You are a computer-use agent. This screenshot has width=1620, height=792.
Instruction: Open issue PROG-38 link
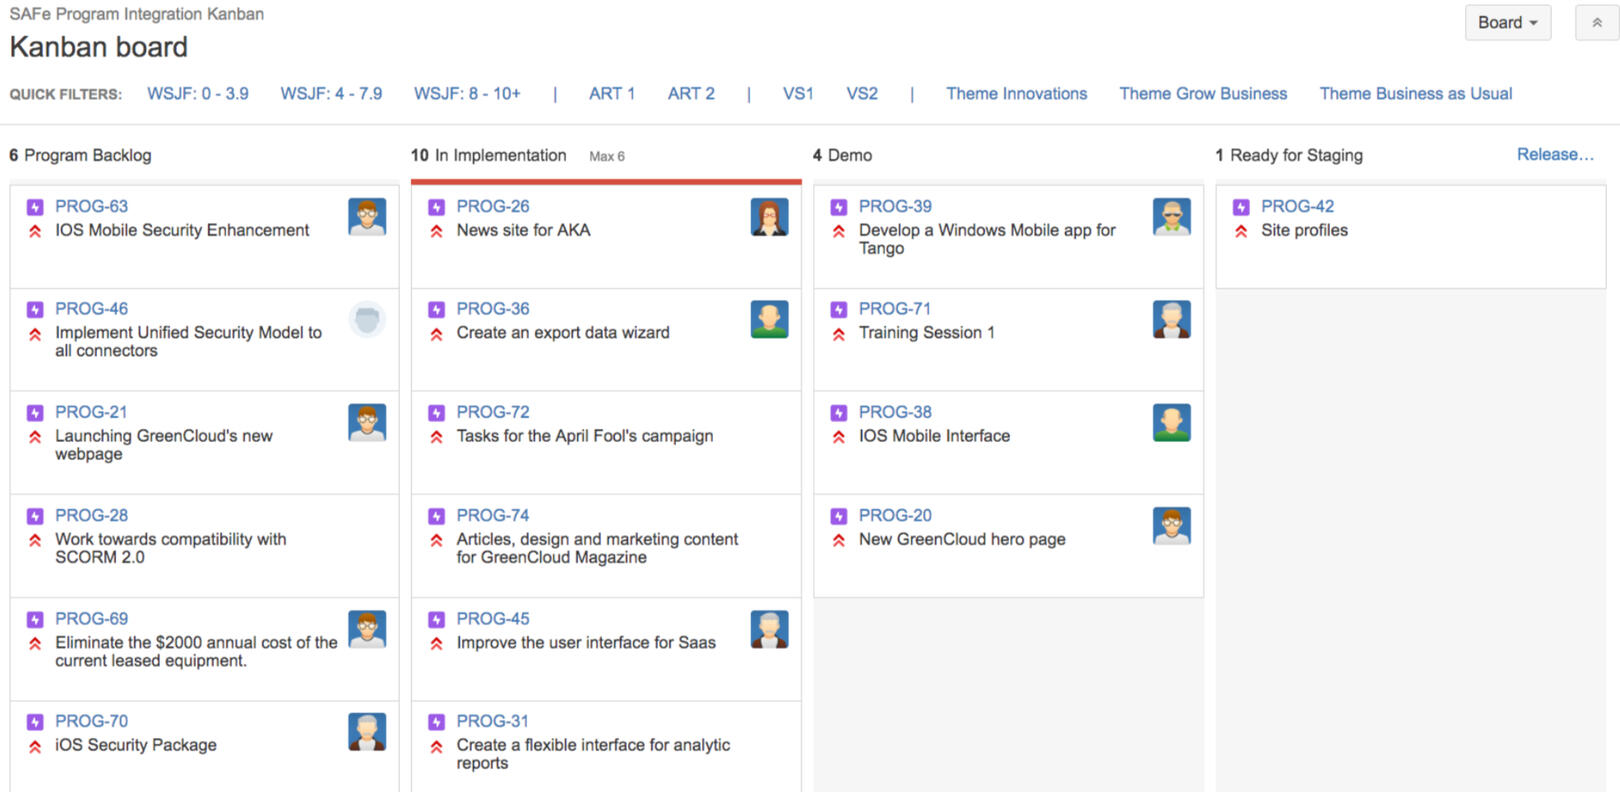click(895, 412)
